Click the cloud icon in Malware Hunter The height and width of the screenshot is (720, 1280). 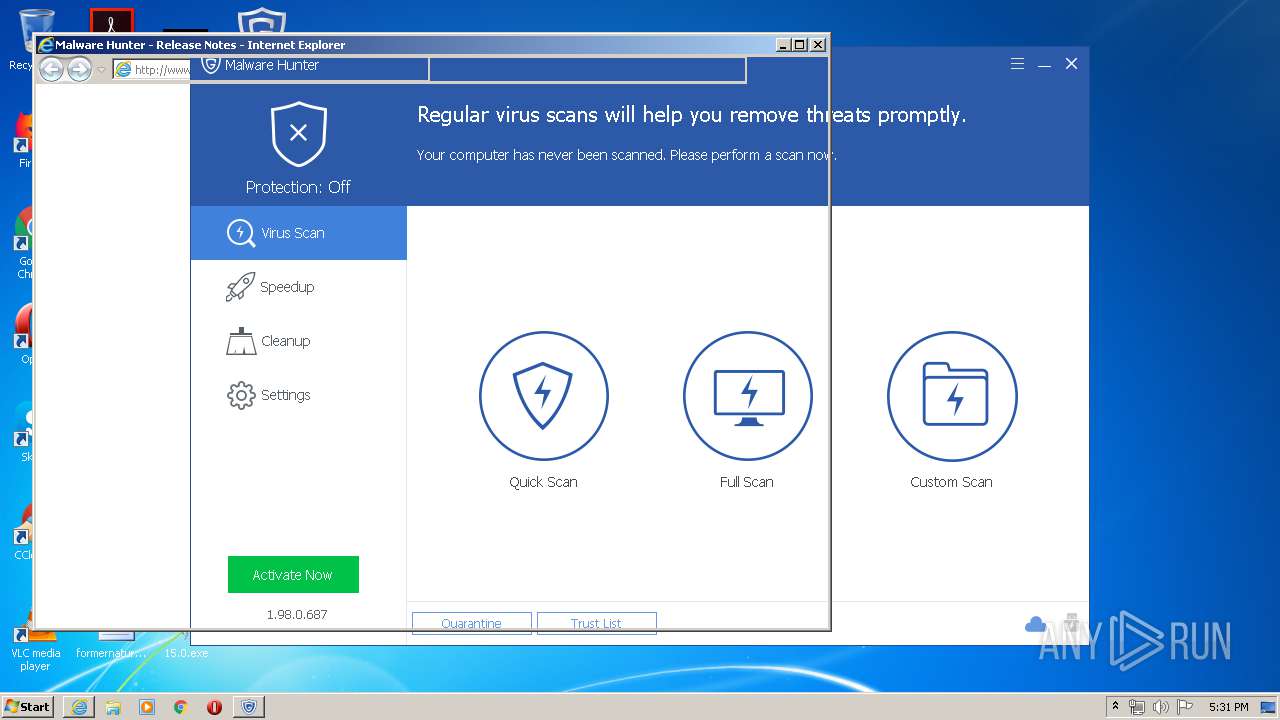click(1035, 625)
